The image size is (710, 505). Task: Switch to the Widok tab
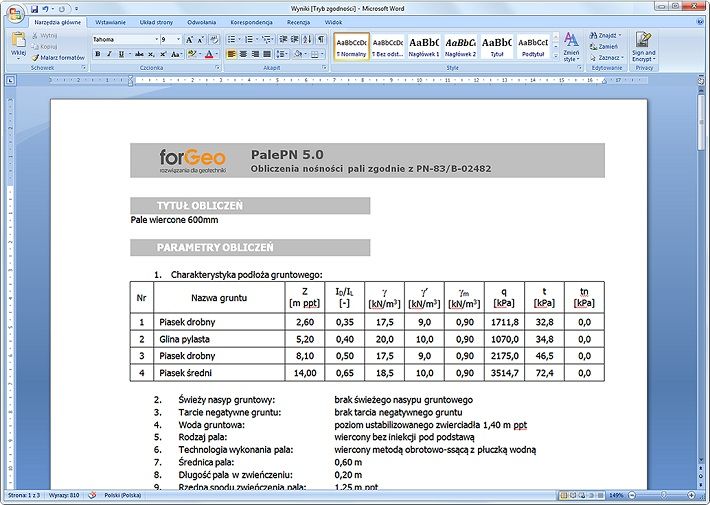(333, 22)
